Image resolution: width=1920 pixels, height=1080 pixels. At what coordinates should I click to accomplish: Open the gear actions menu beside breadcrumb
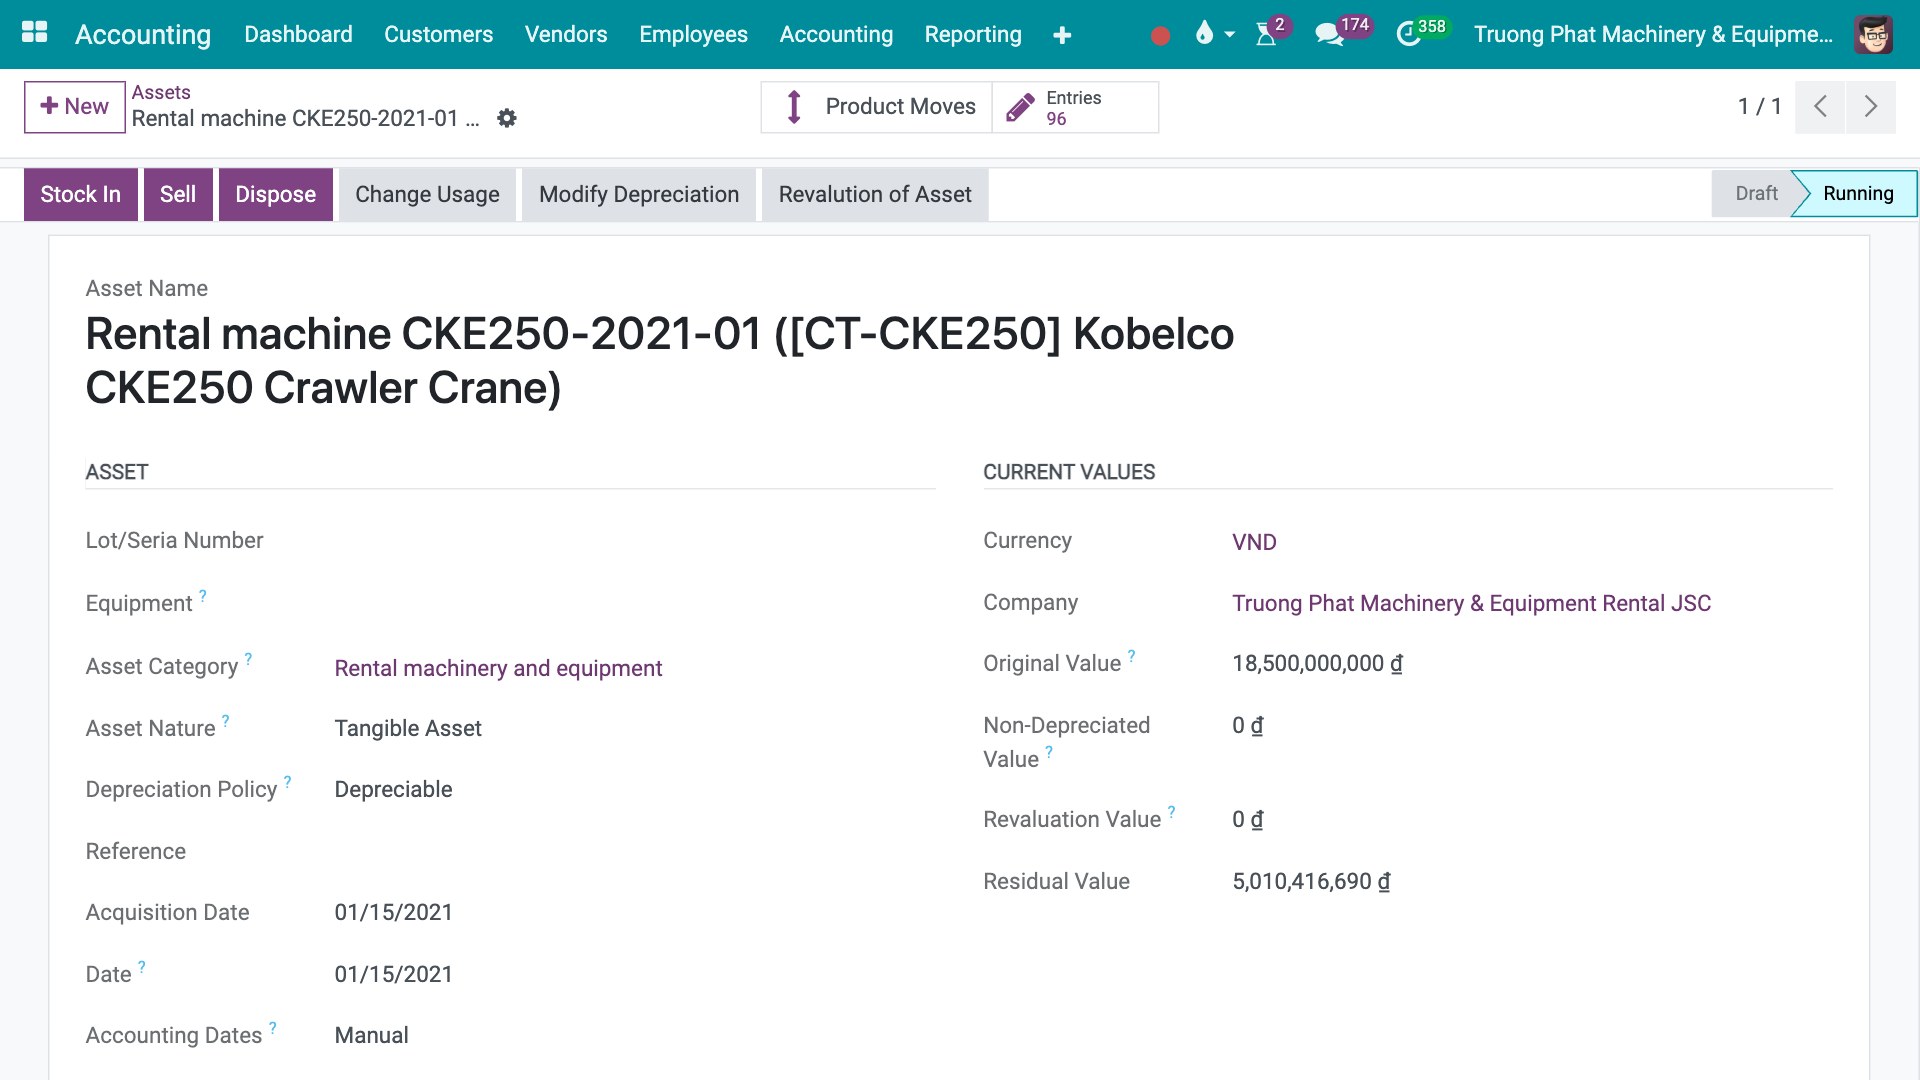[507, 118]
